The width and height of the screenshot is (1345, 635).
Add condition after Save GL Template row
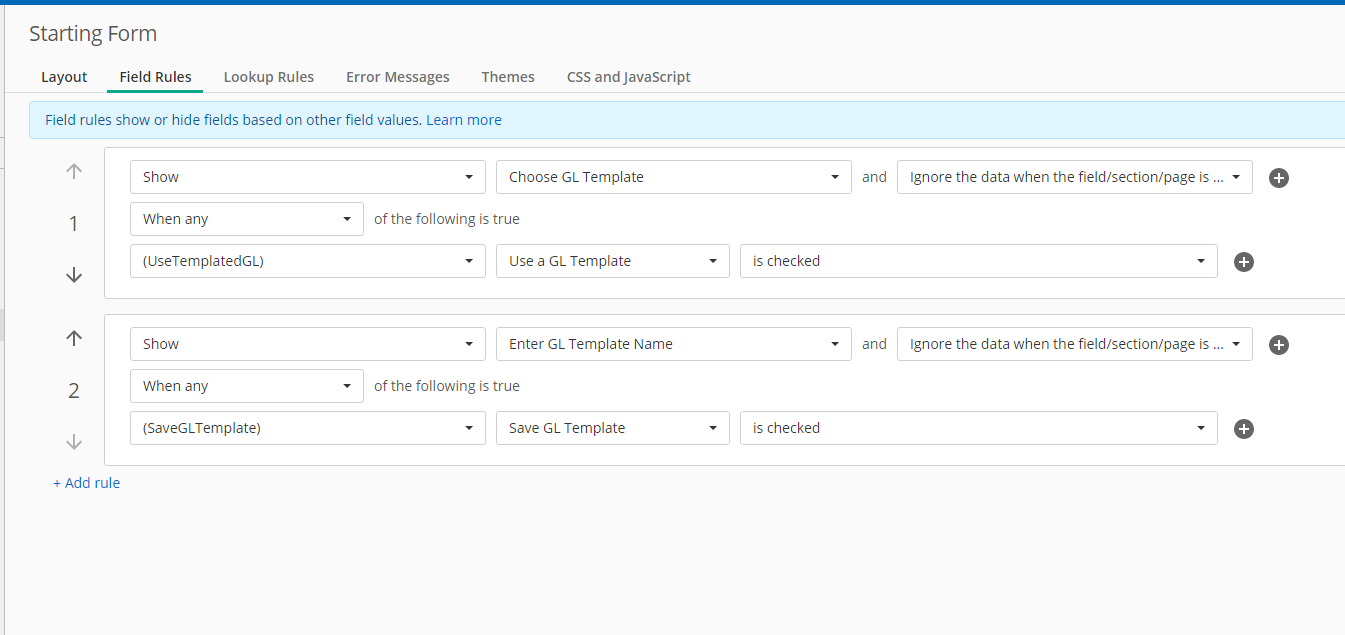tap(1244, 429)
